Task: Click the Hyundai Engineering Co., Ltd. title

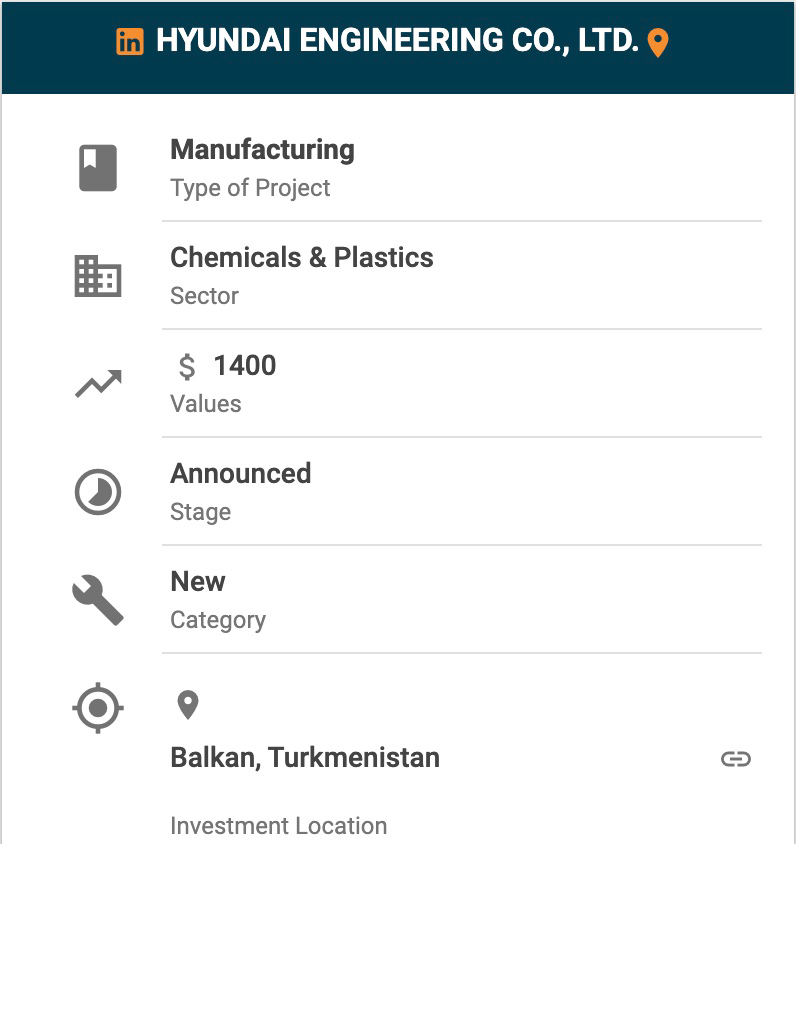Action: pos(397,41)
